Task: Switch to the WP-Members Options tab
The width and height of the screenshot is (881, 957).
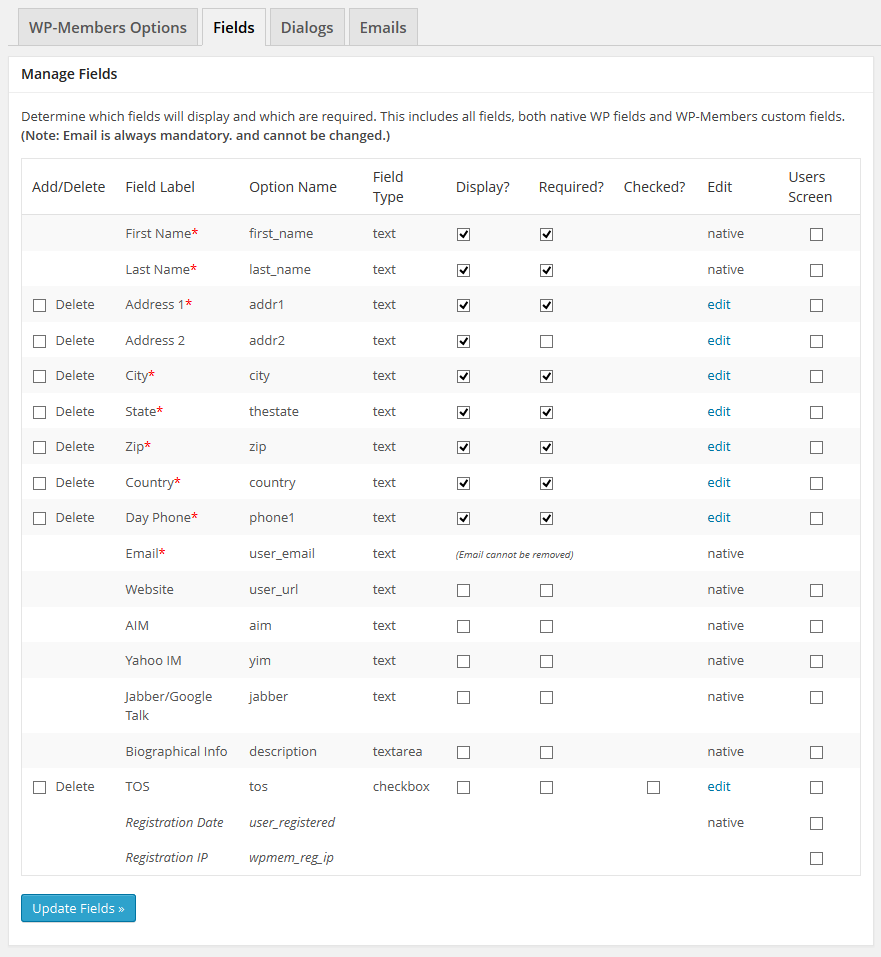Action: [x=108, y=27]
